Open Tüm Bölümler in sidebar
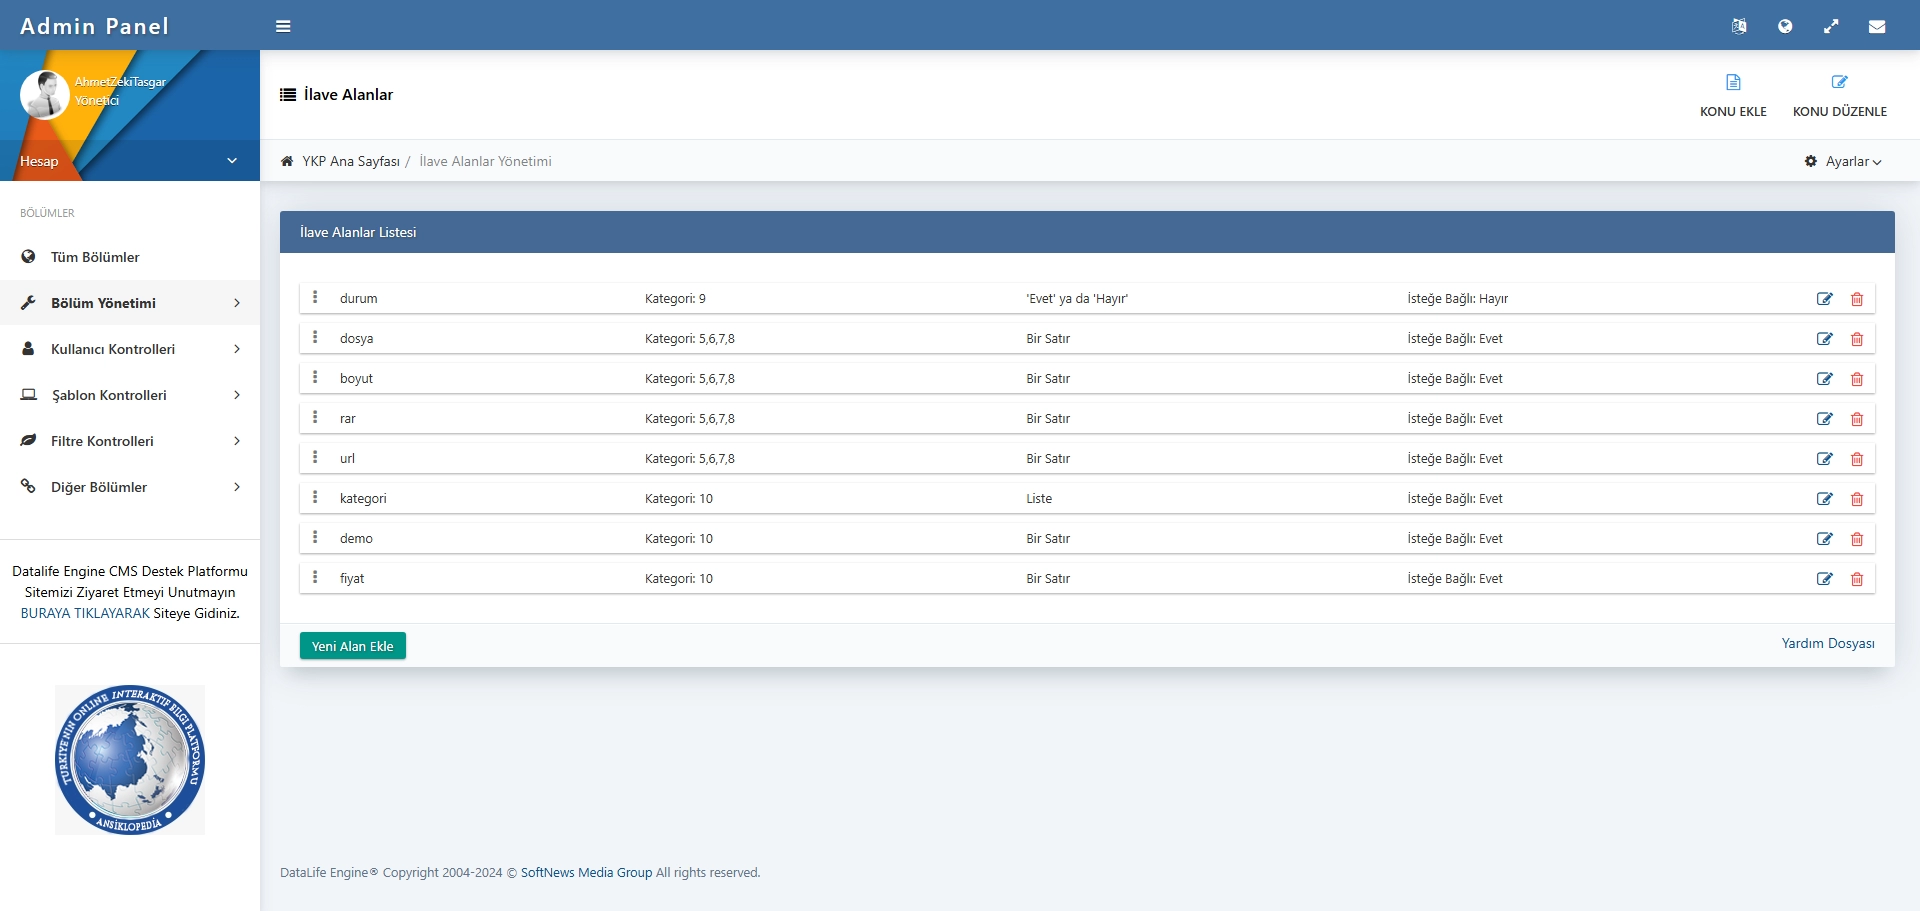 click(95, 257)
